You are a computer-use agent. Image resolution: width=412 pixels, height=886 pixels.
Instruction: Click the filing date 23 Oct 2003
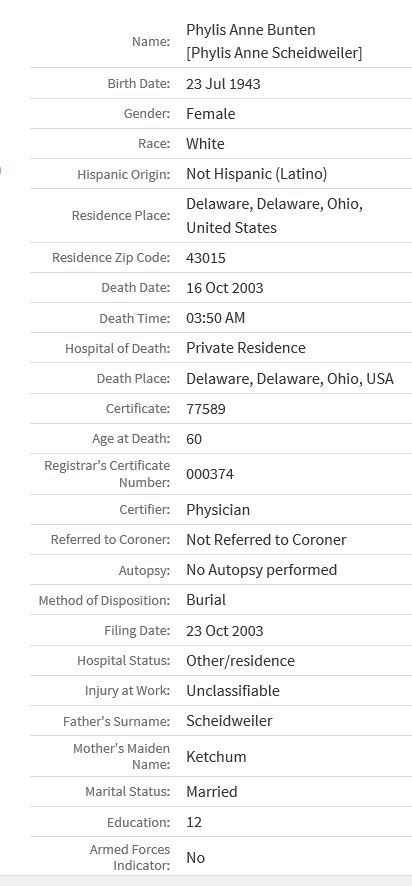(x=225, y=631)
